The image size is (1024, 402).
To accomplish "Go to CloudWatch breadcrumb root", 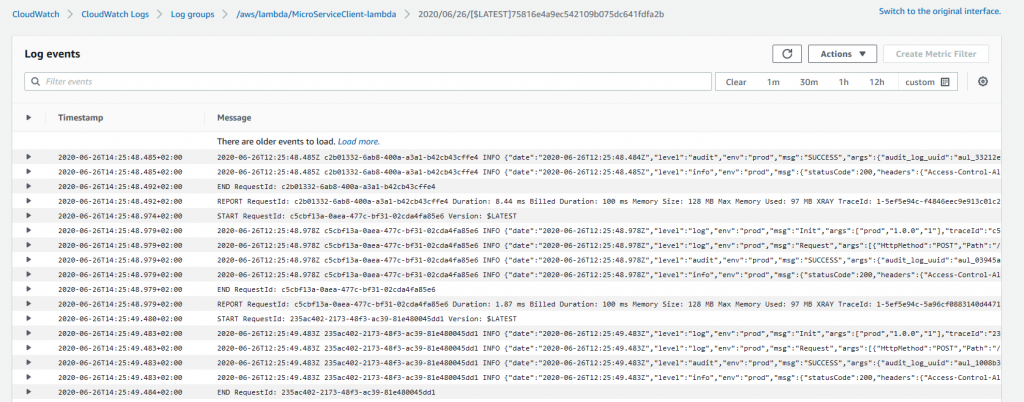I will (x=35, y=14).
